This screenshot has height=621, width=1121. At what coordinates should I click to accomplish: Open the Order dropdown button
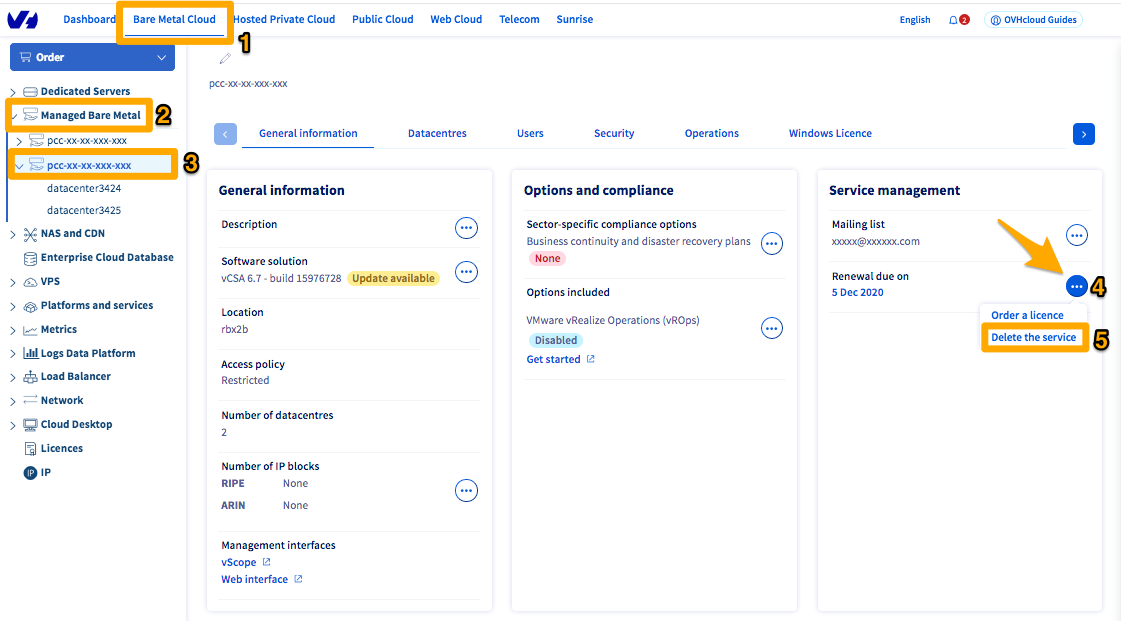[92, 58]
